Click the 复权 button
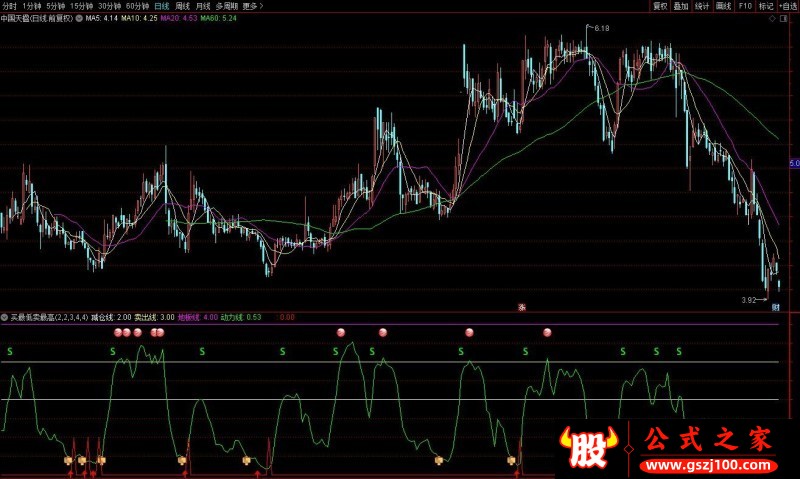 [x=659, y=6]
